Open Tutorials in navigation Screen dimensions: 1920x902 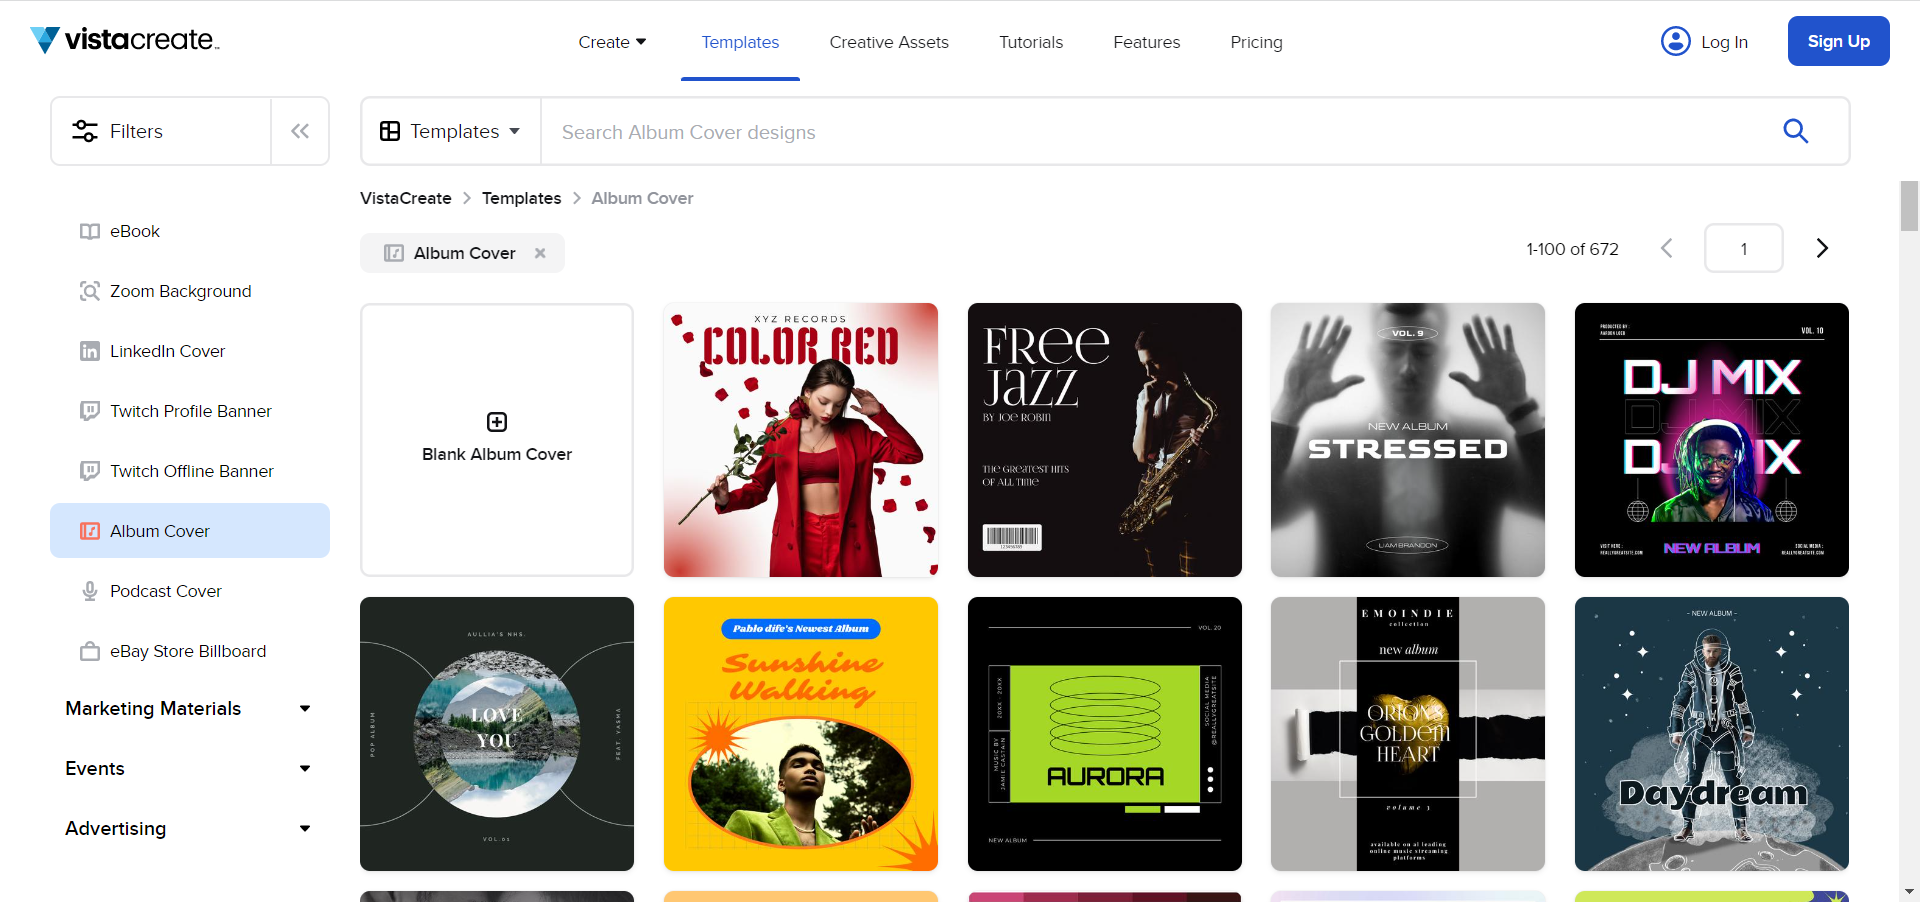(x=1031, y=42)
